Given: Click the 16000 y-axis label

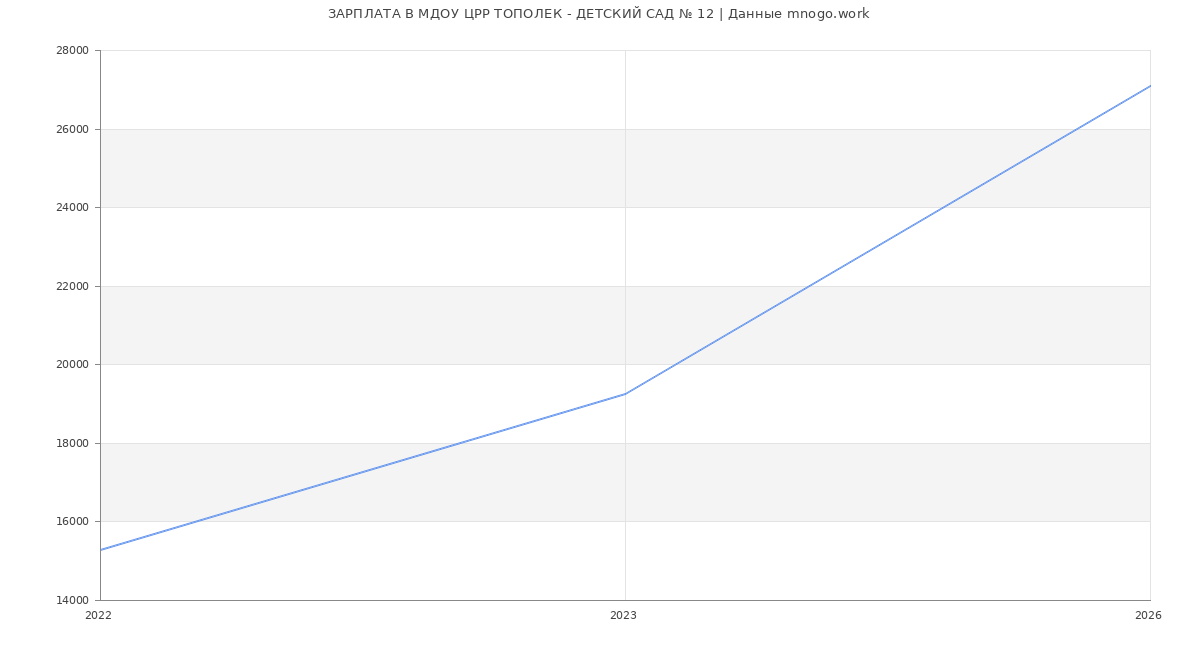Looking at the screenshot, I should [72, 522].
